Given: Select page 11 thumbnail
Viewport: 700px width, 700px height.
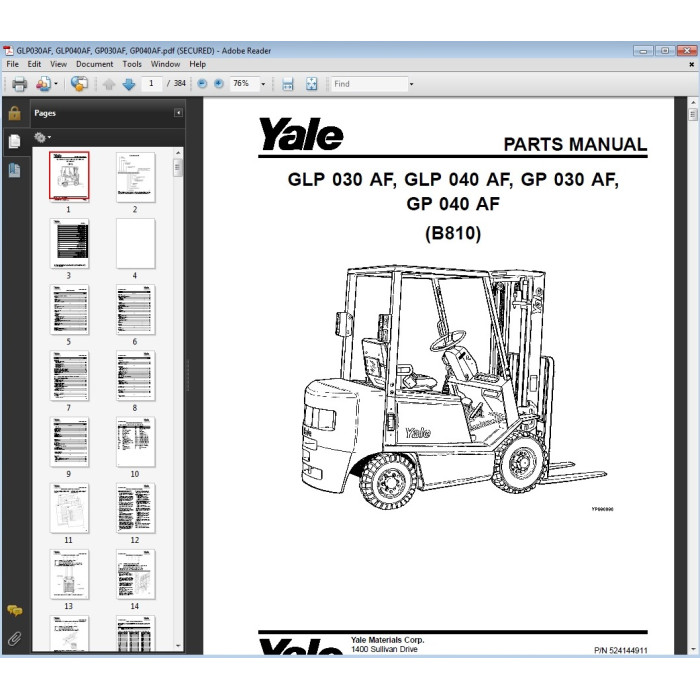Looking at the screenshot, I should [x=69, y=508].
